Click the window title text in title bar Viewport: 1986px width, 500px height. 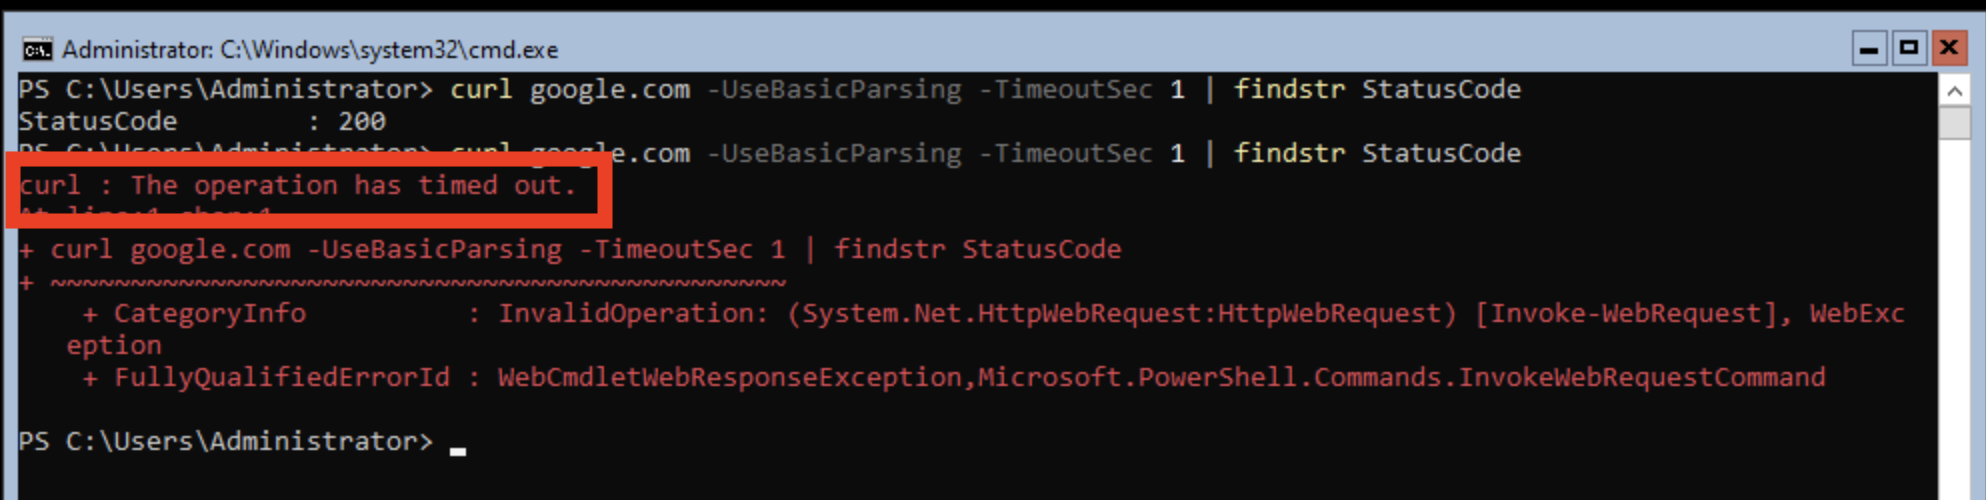310,49
